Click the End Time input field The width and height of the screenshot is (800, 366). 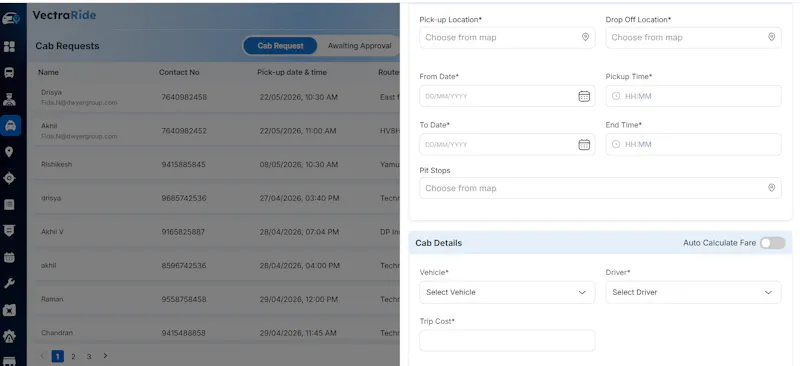(x=693, y=144)
